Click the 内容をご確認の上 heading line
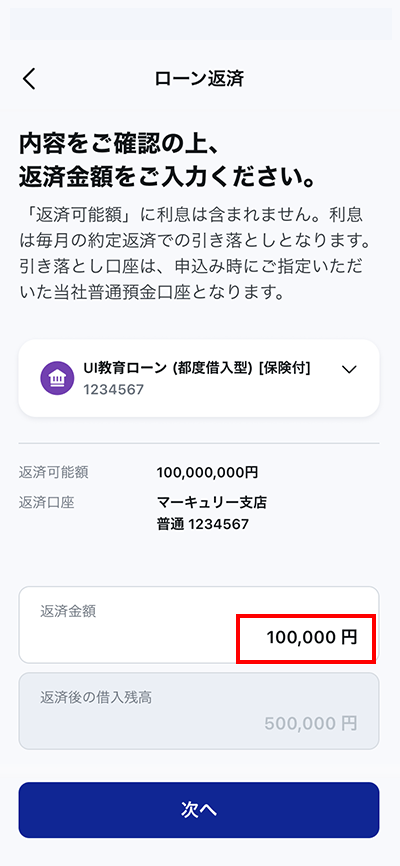The width and height of the screenshot is (400, 866). (120, 145)
